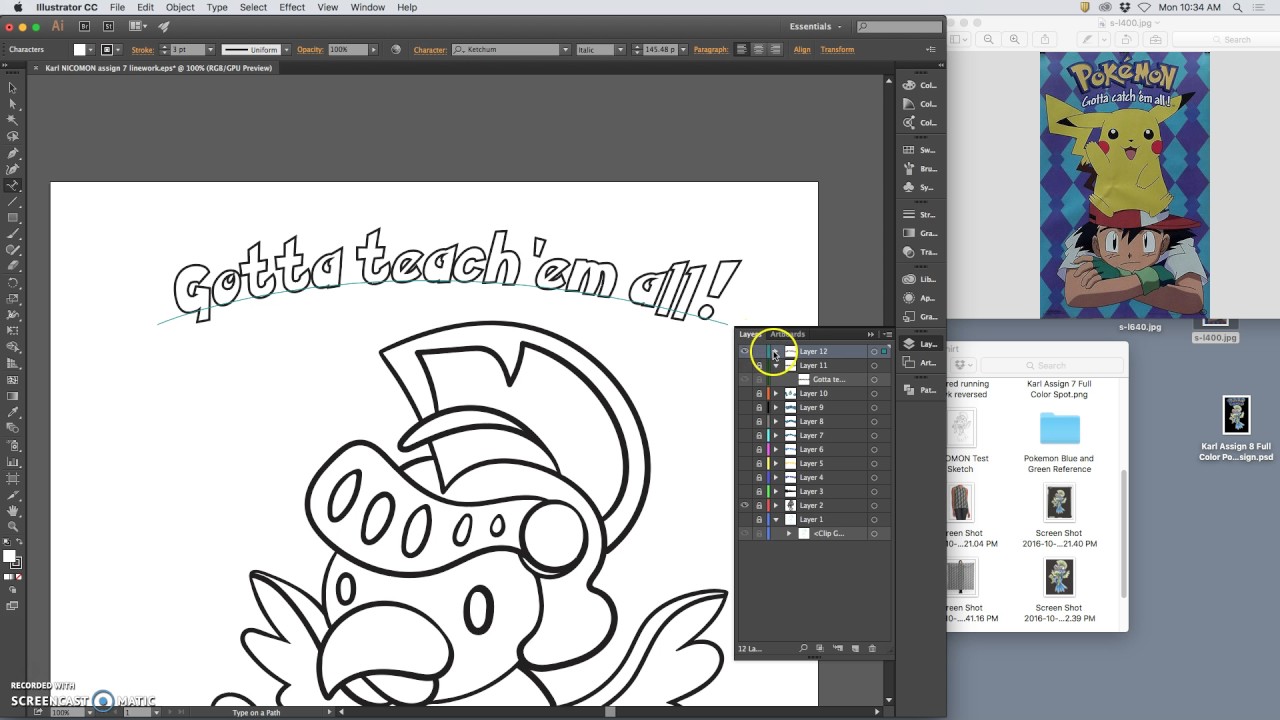The height and width of the screenshot is (720, 1280).
Task: Click the Artboards panel dock icon
Action: pos(920,363)
